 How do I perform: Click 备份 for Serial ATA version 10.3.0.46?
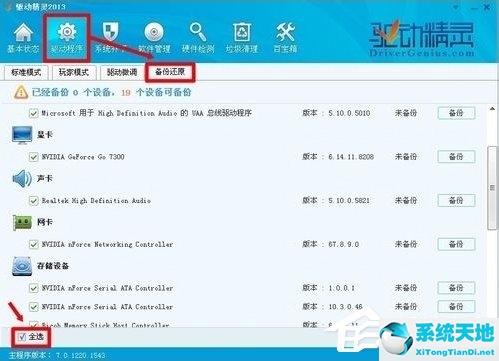click(456, 307)
